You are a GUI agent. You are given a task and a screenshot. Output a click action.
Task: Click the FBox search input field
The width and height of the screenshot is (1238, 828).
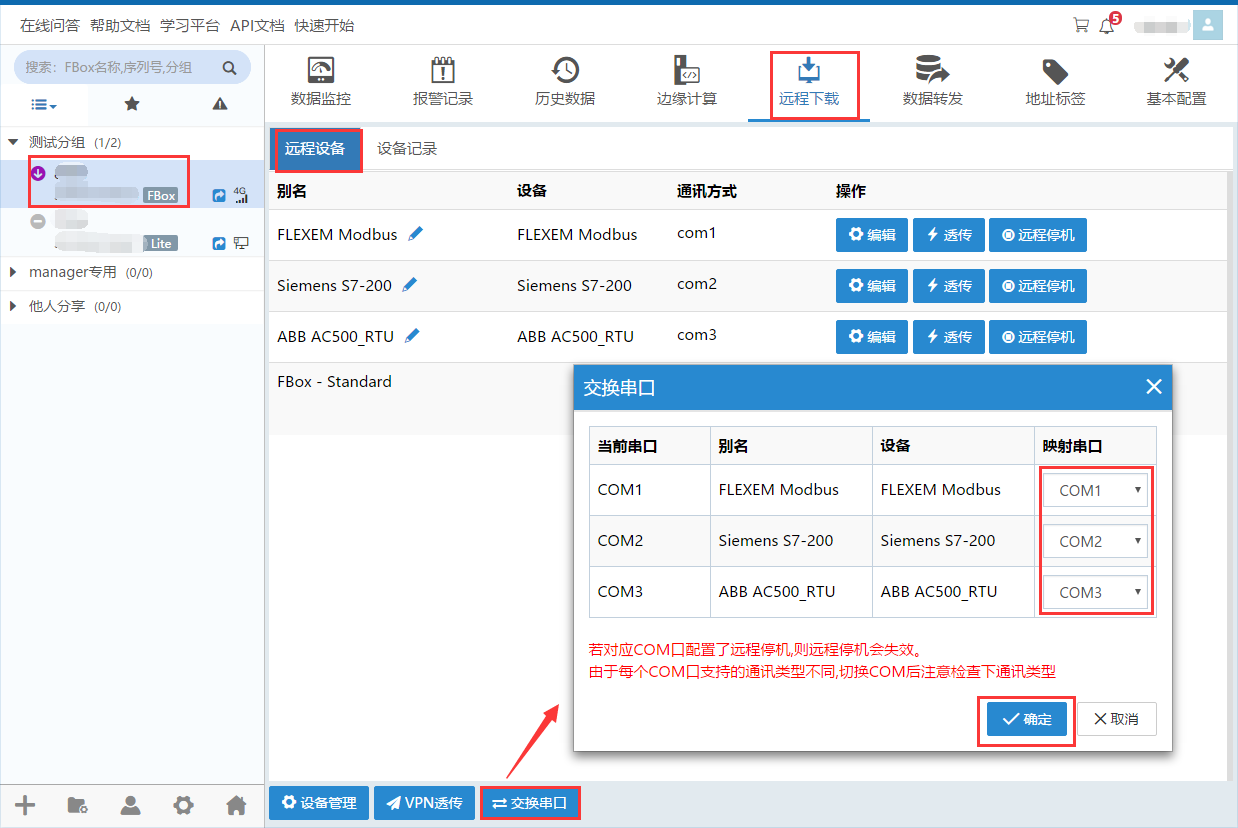[120, 68]
